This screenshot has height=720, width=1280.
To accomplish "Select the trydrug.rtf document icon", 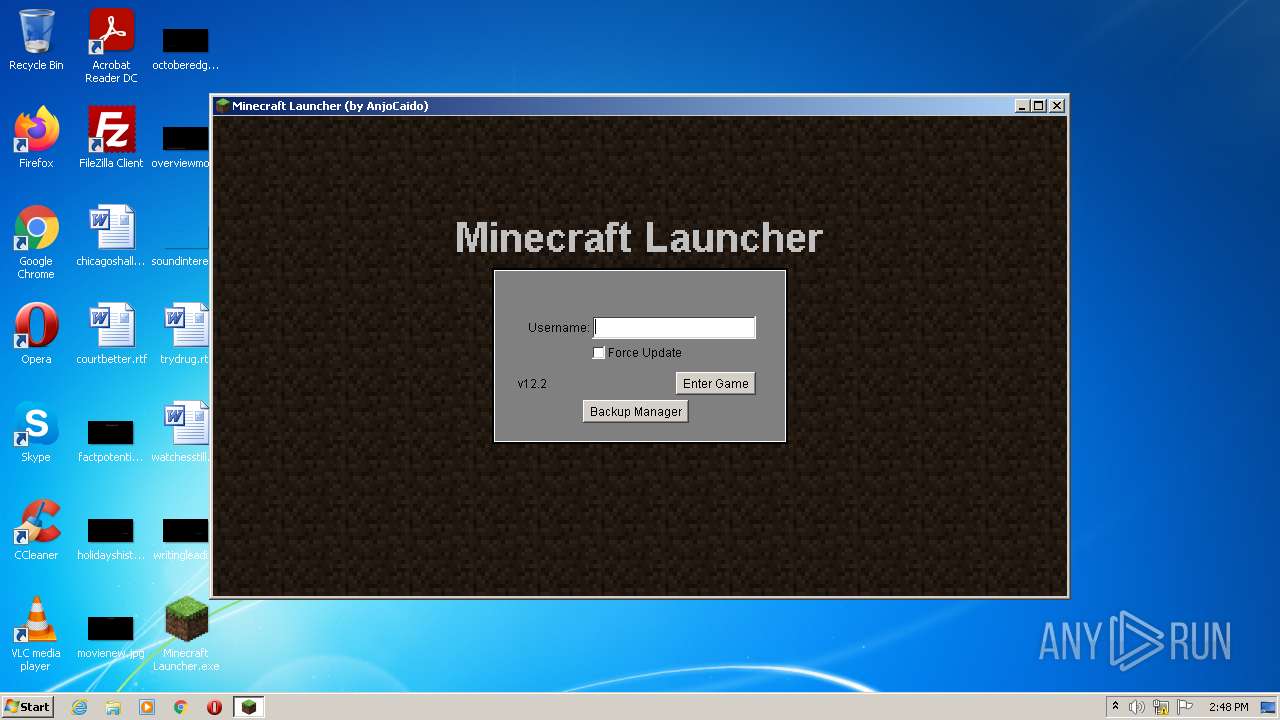I will coord(186,334).
